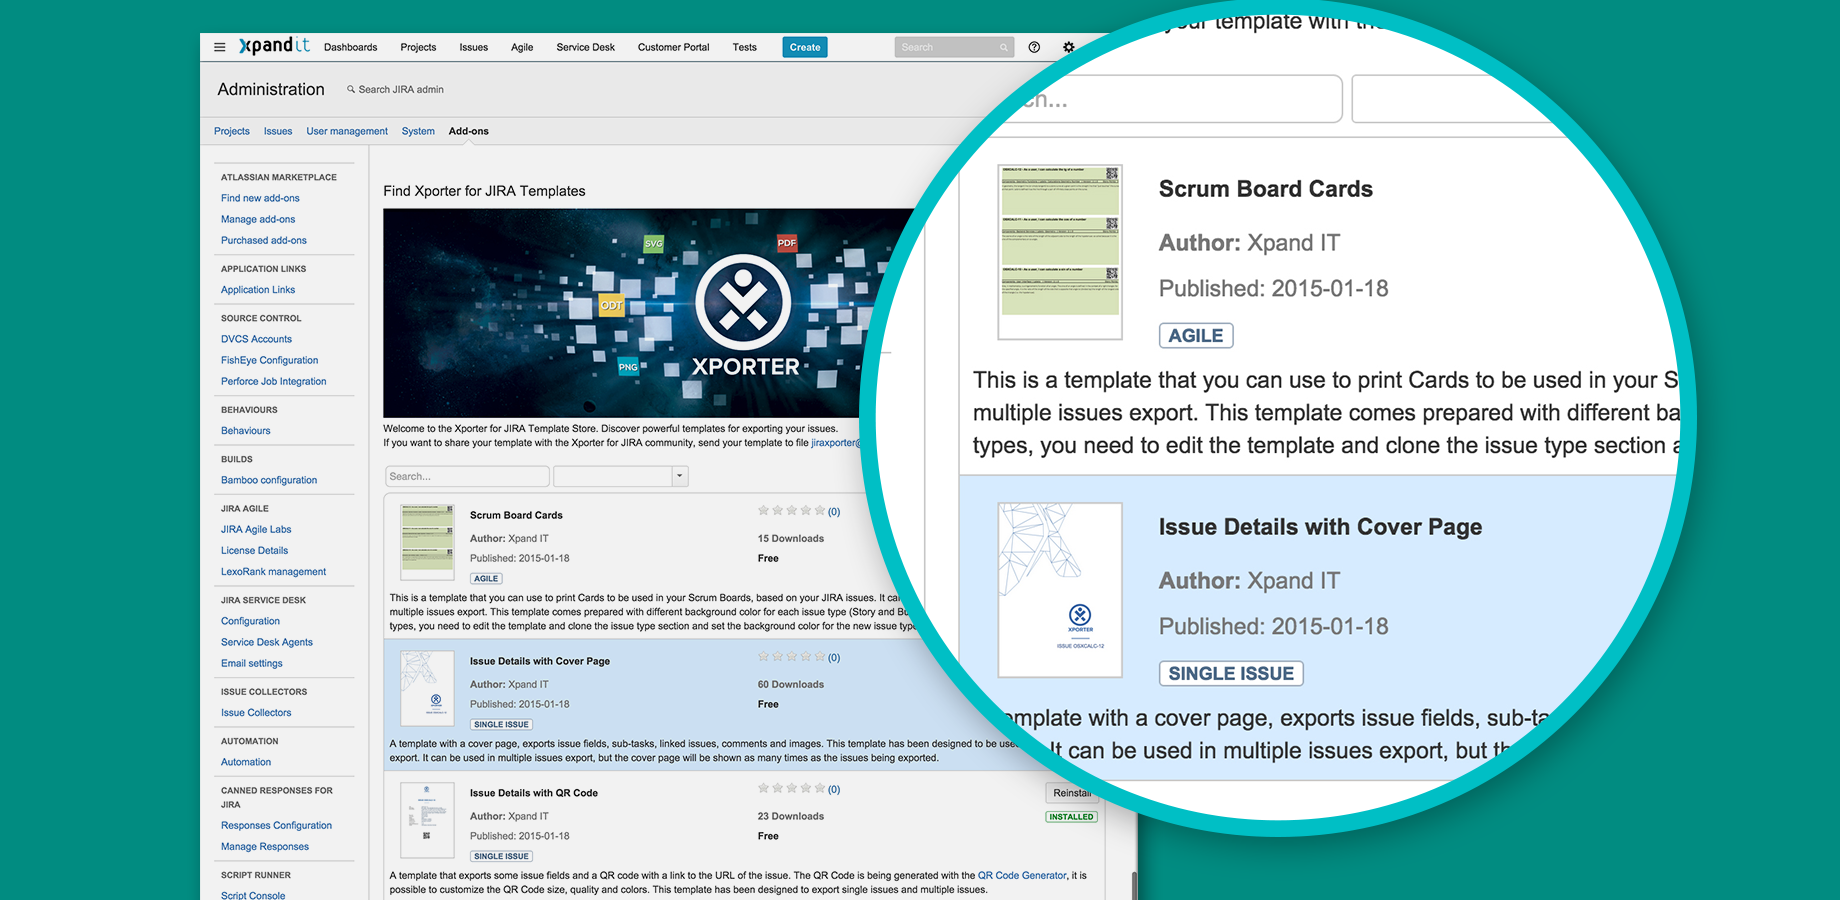Open Perforce Job Integration link

tap(273, 381)
